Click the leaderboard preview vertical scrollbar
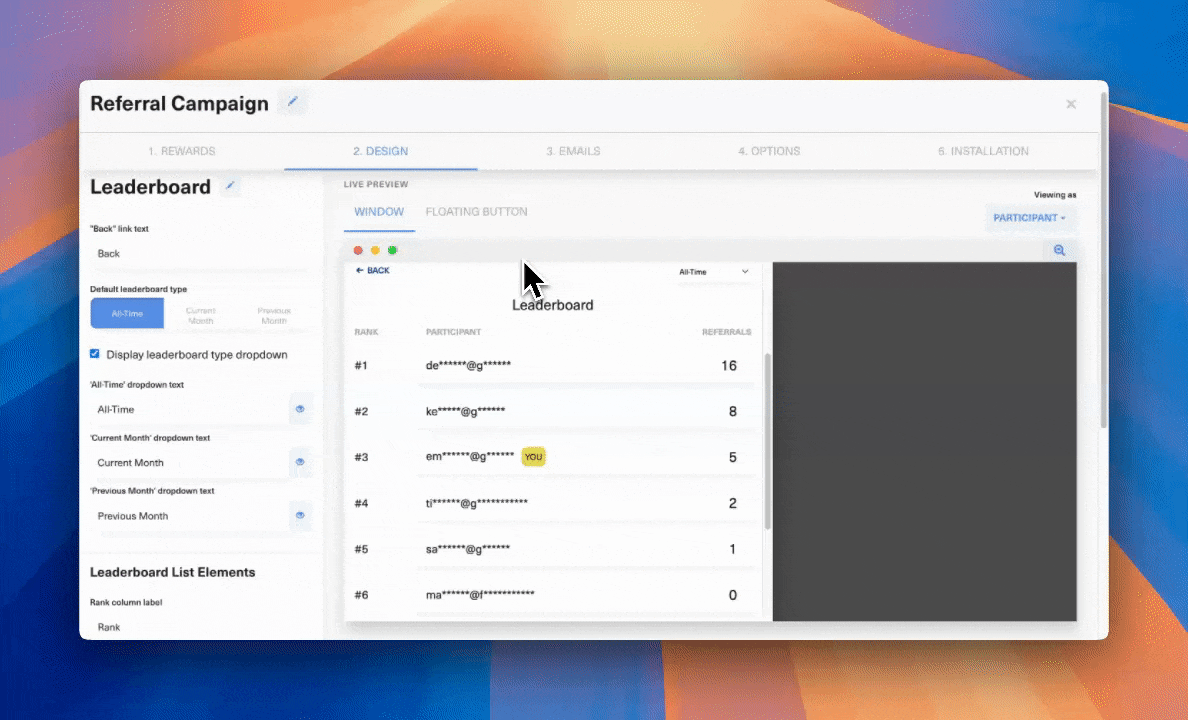This screenshot has height=720, width=1188. coord(767,440)
